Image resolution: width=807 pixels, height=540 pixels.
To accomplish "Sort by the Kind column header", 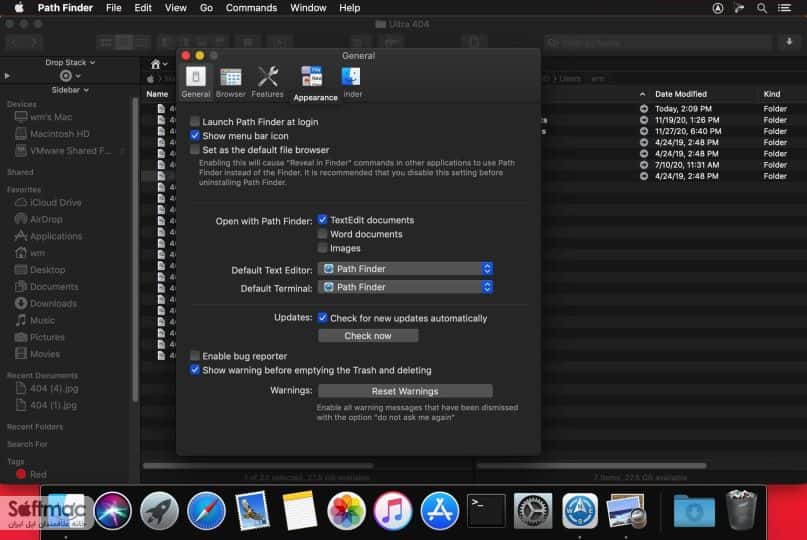I will click(771, 94).
